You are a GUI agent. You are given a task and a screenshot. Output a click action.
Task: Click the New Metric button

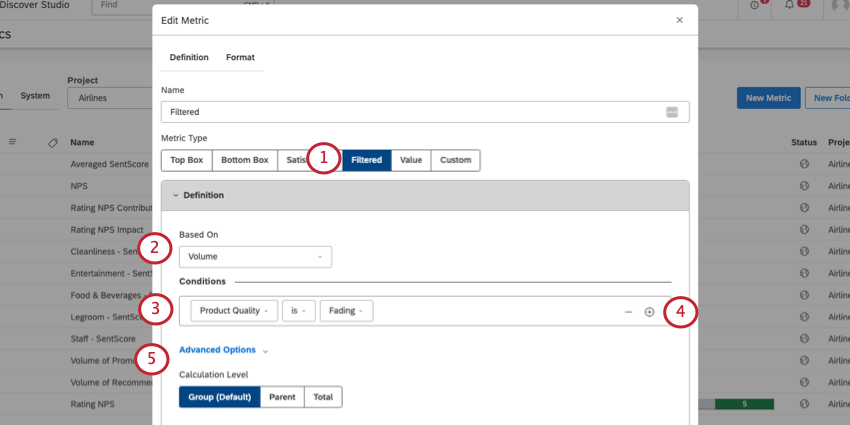[768, 98]
